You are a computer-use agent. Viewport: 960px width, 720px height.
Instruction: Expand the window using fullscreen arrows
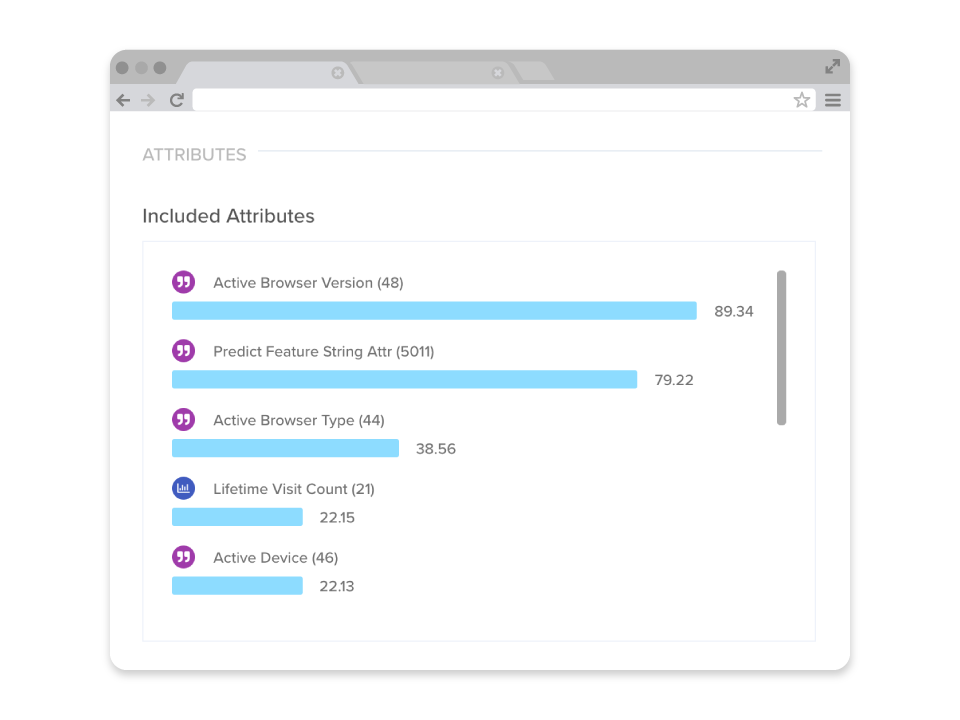pos(832,67)
